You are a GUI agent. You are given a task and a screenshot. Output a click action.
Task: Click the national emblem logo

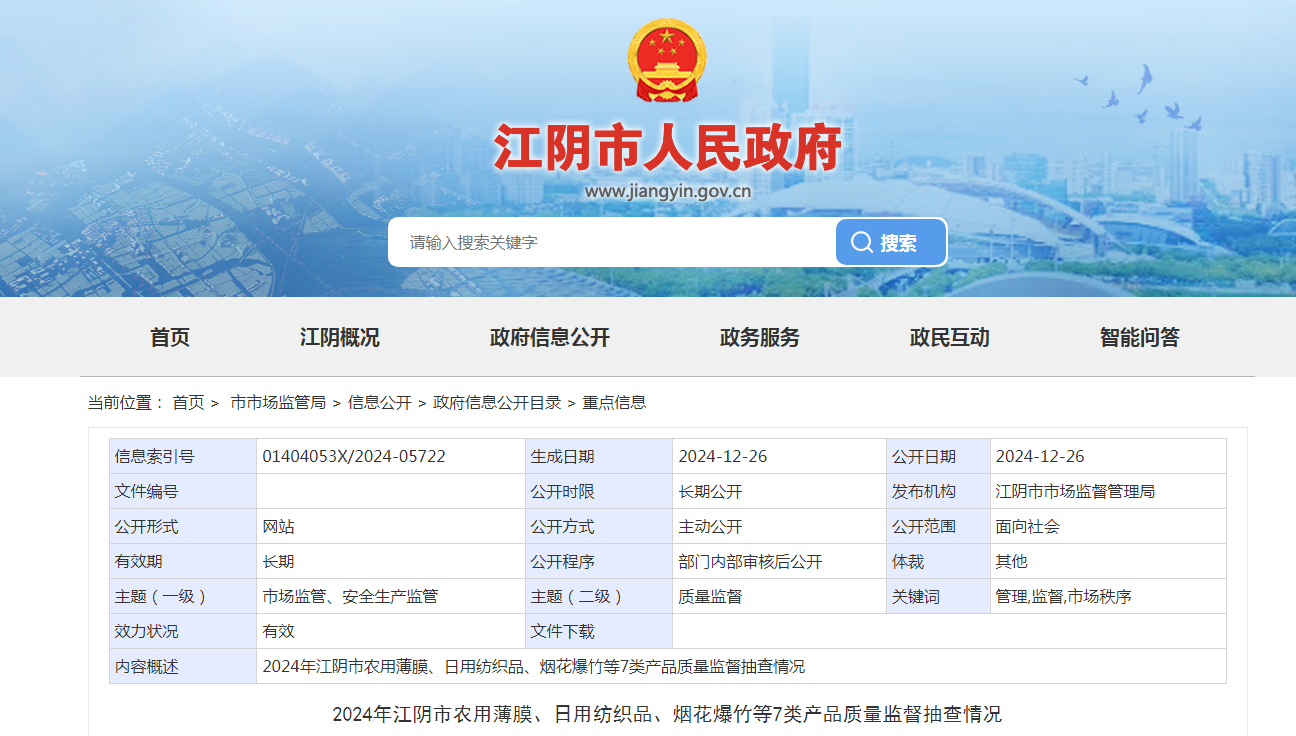667,61
